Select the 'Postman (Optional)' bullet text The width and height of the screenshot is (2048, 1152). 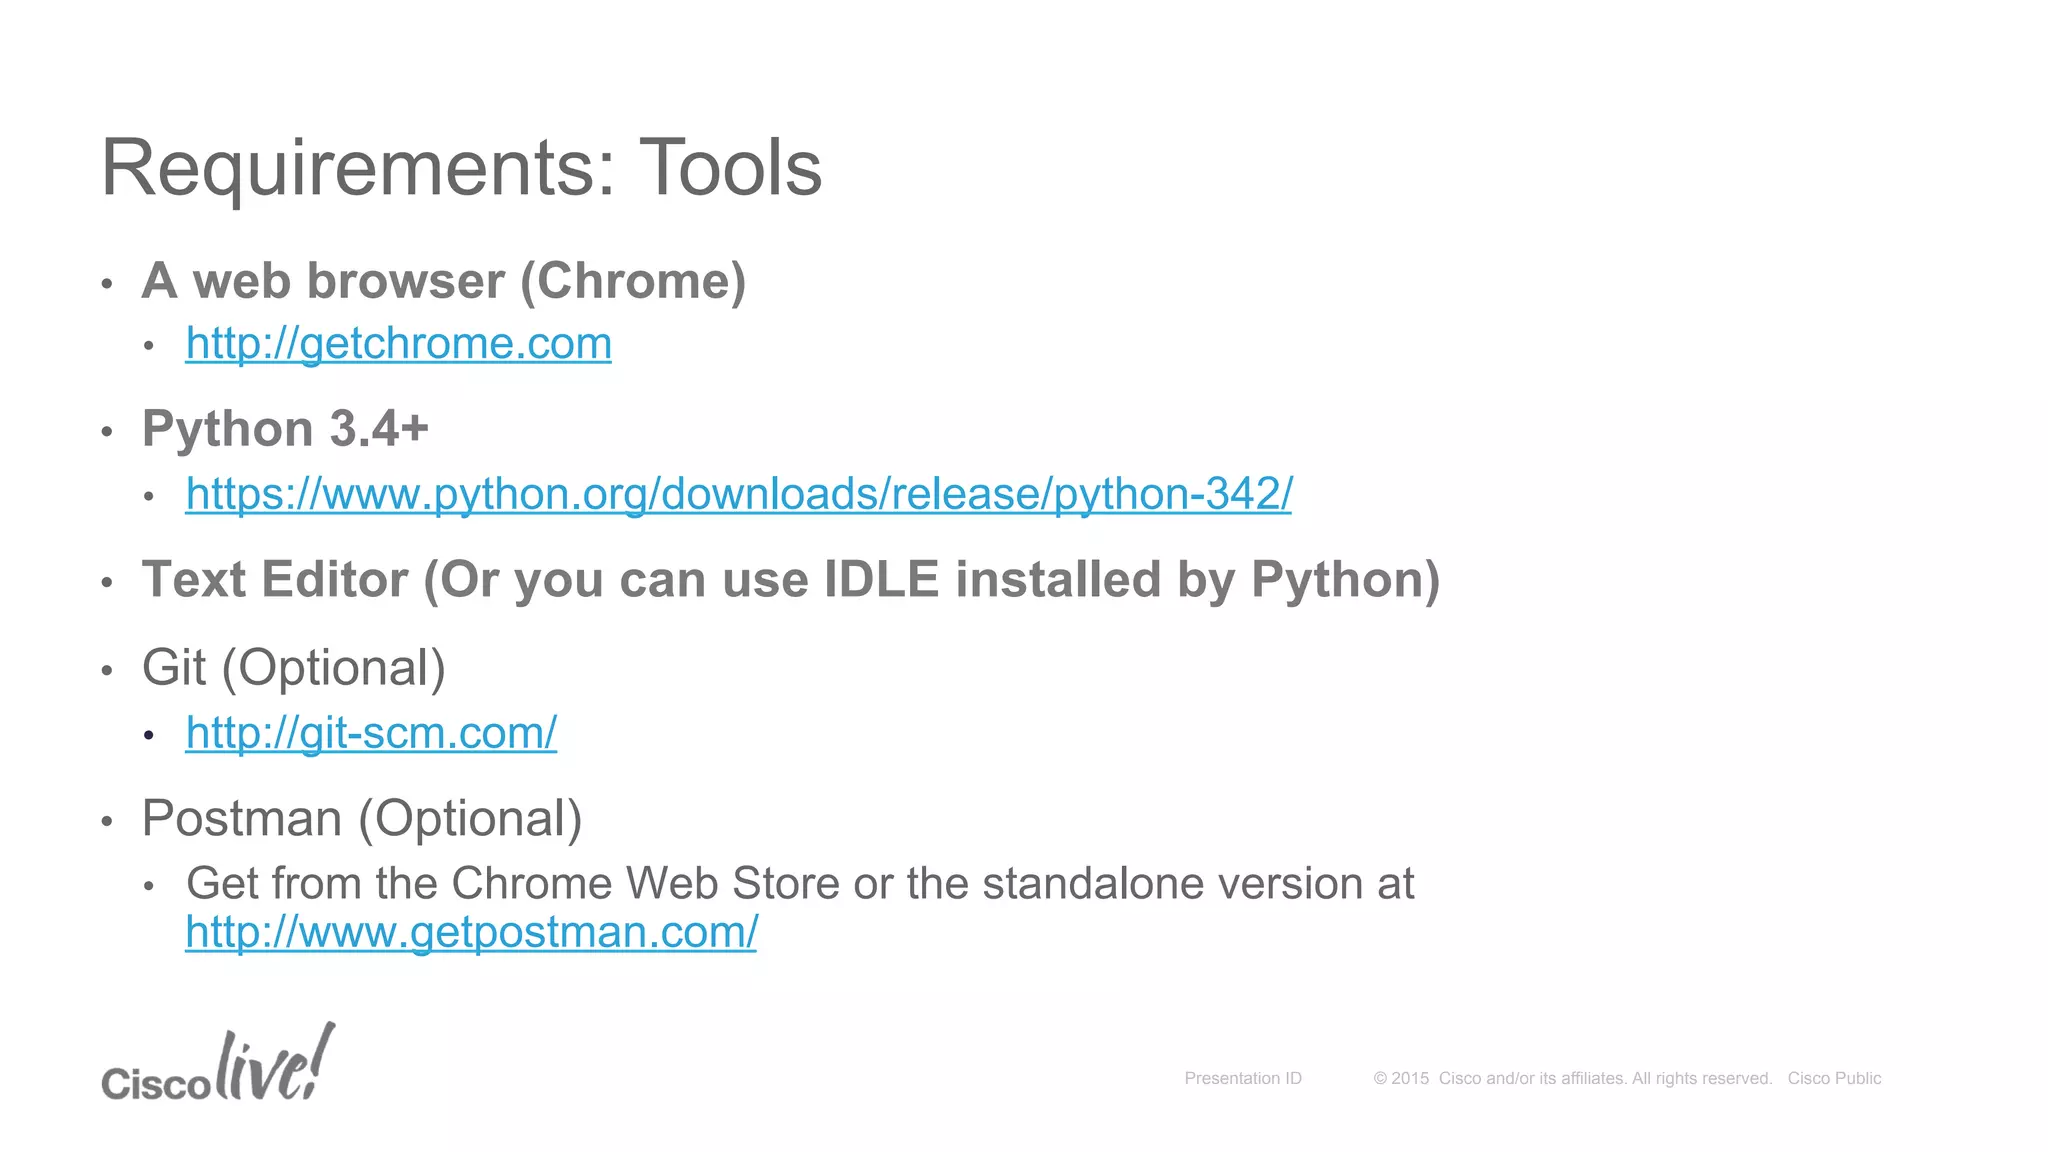coord(362,819)
